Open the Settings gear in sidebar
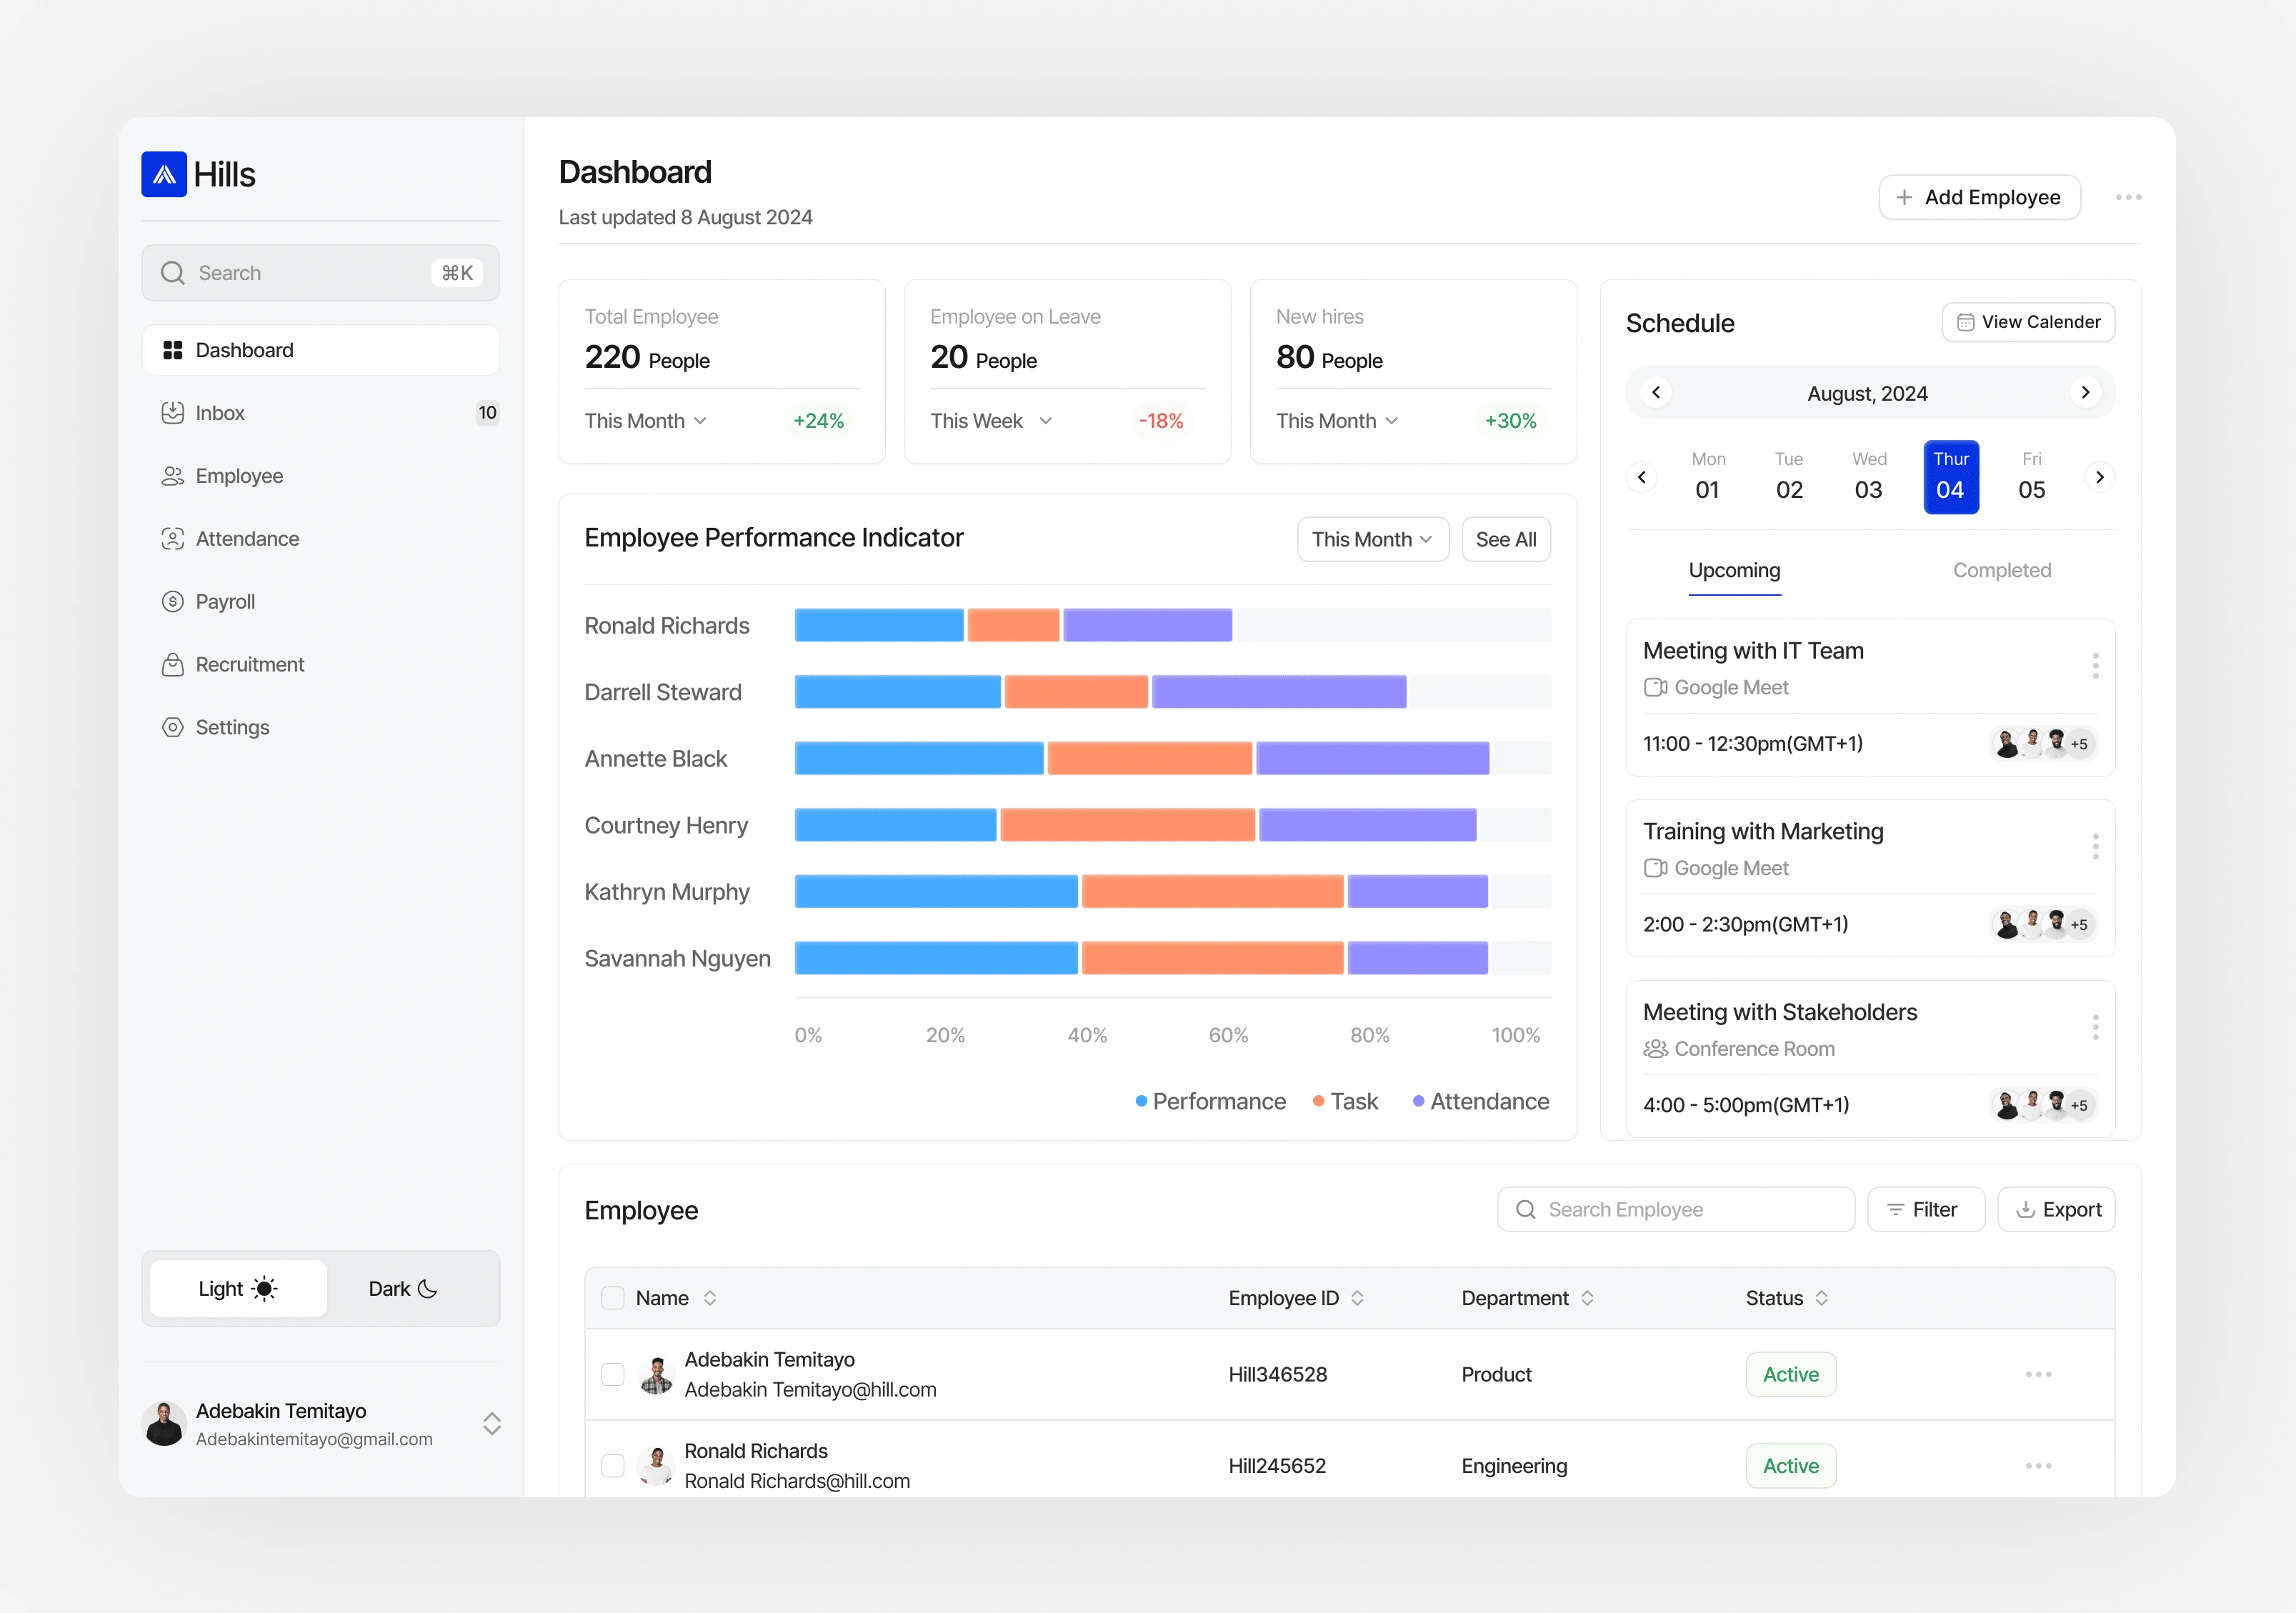The width and height of the screenshot is (2296, 1613). point(173,728)
